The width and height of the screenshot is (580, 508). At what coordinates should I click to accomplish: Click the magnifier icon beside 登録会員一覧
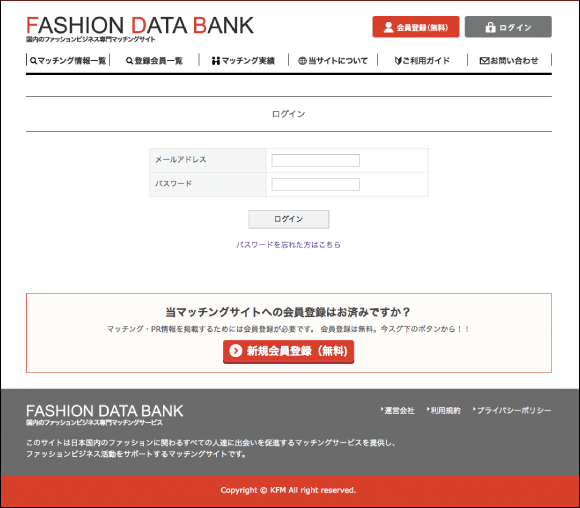pyautogui.click(x=129, y=61)
